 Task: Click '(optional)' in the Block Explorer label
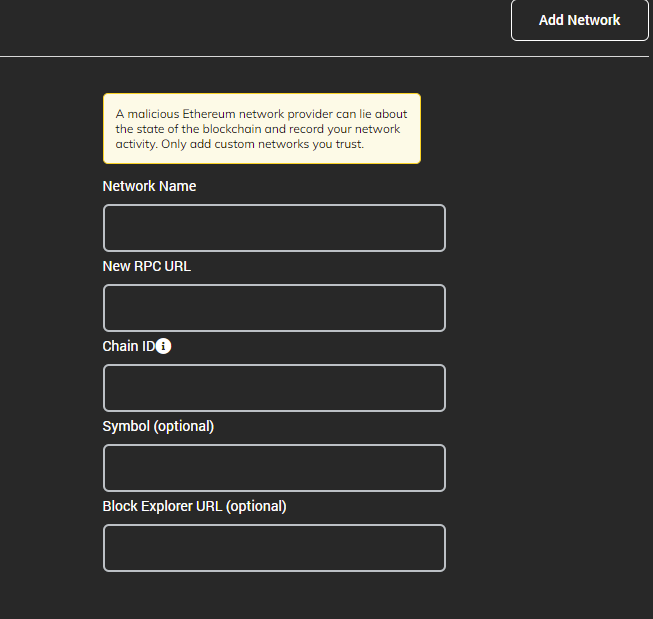pos(256,506)
